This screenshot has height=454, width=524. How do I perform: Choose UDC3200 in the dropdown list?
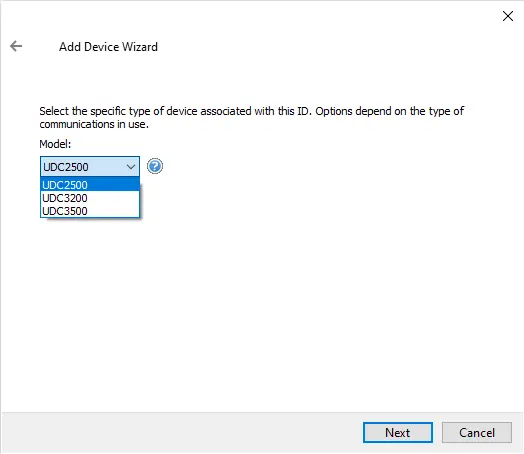[90, 198]
